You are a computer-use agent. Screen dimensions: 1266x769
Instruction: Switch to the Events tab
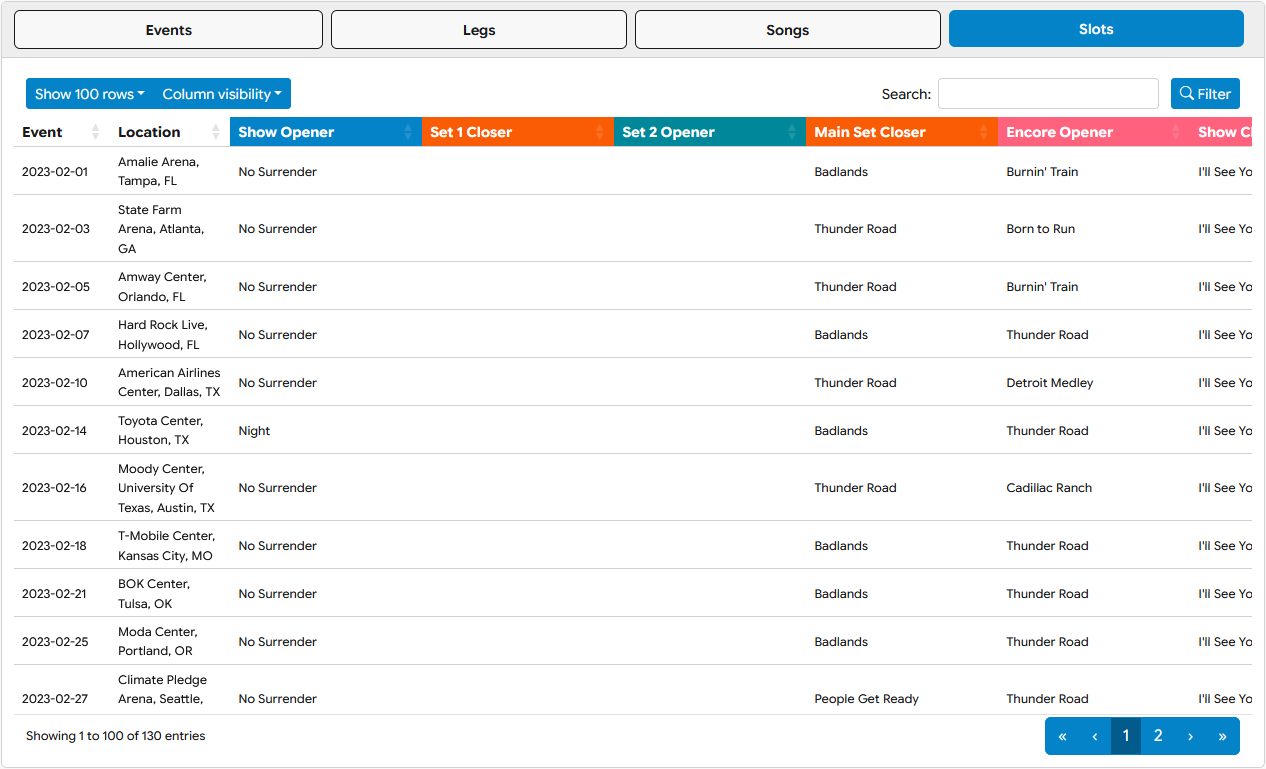pyautogui.click(x=168, y=30)
